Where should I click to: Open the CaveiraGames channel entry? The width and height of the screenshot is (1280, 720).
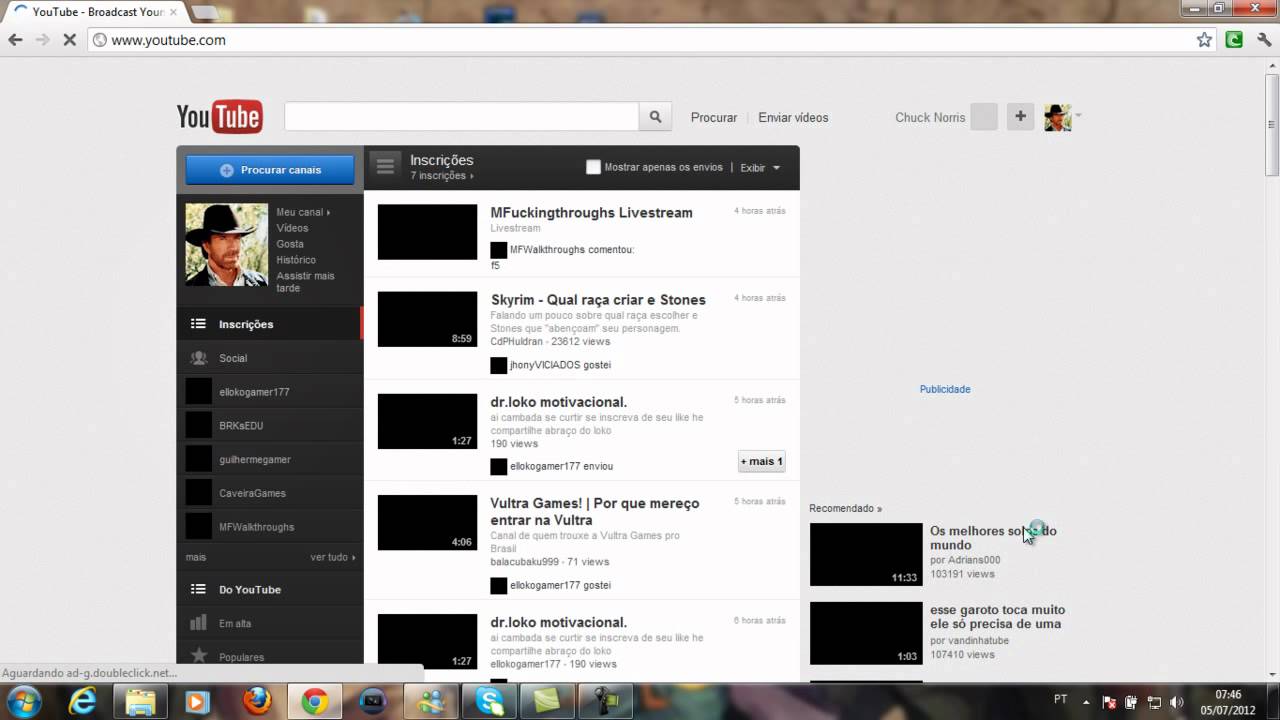(270, 493)
